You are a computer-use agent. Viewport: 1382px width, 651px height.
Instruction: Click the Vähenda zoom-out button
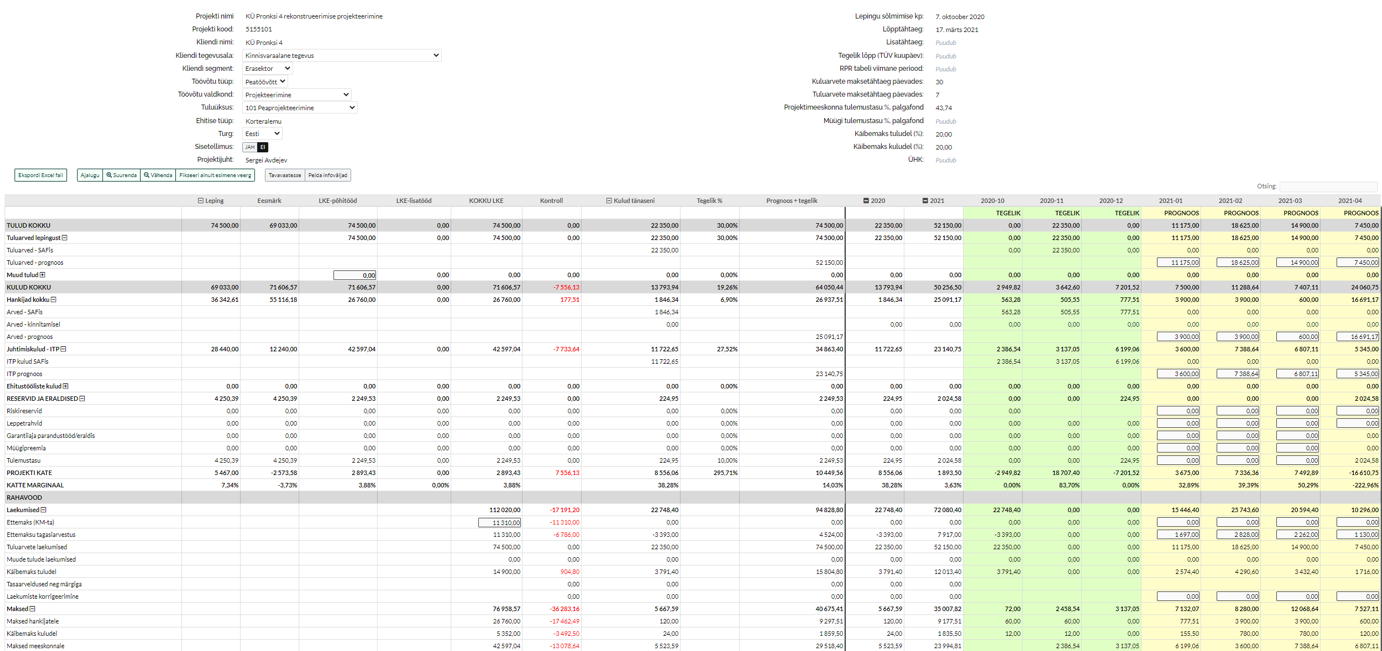click(158, 175)
